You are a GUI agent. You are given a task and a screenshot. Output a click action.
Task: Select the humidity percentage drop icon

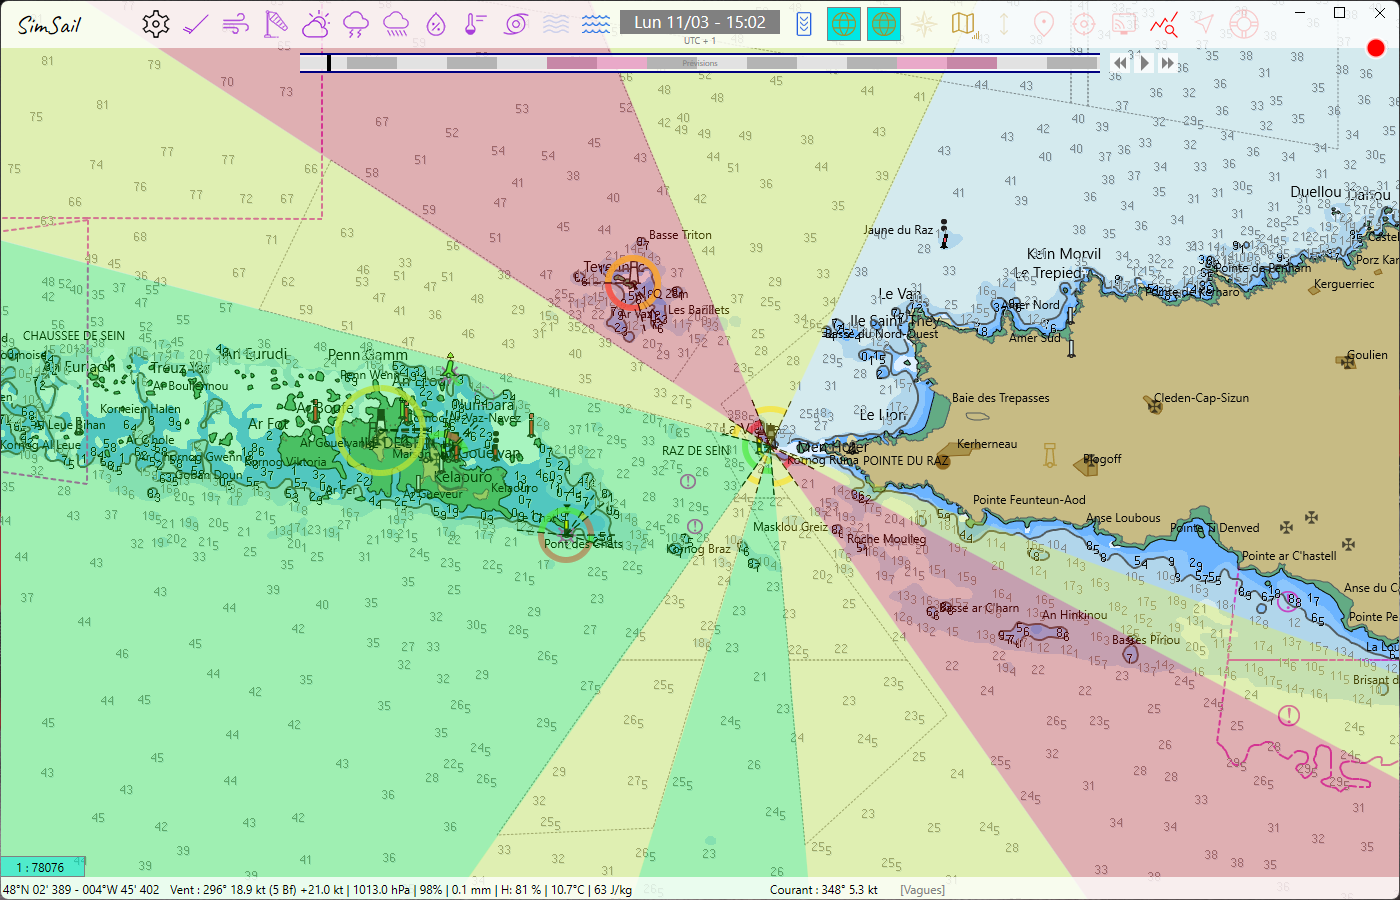tap(436, 24)
